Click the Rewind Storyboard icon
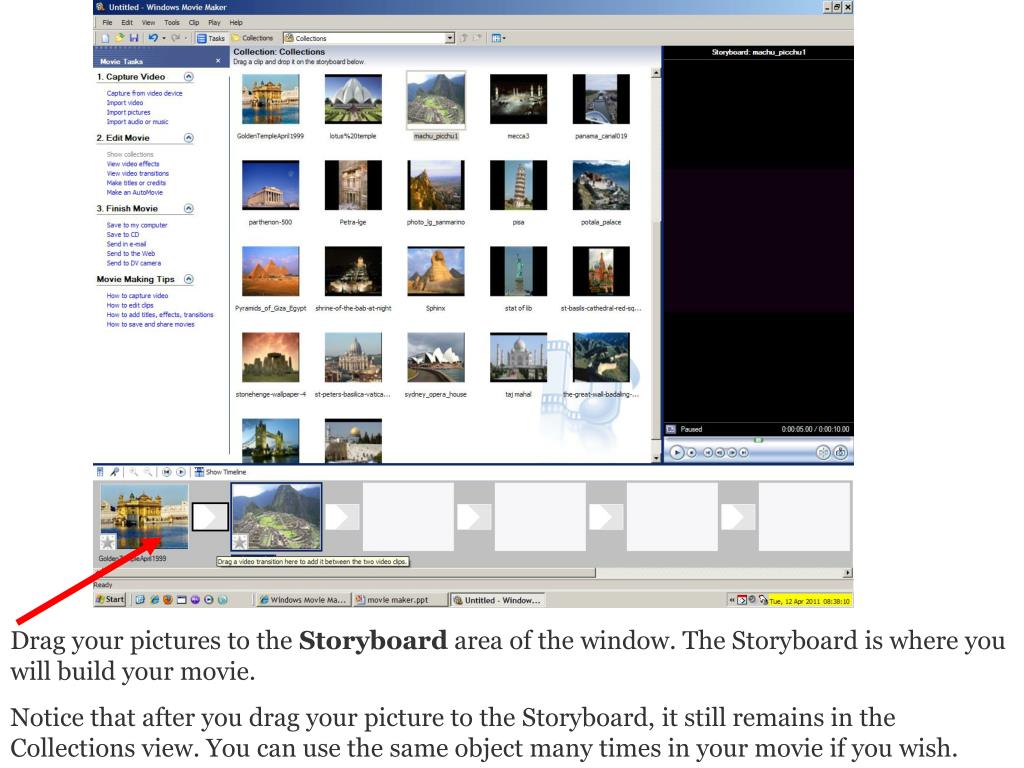Screen dimensions: 1024x768 167,472
